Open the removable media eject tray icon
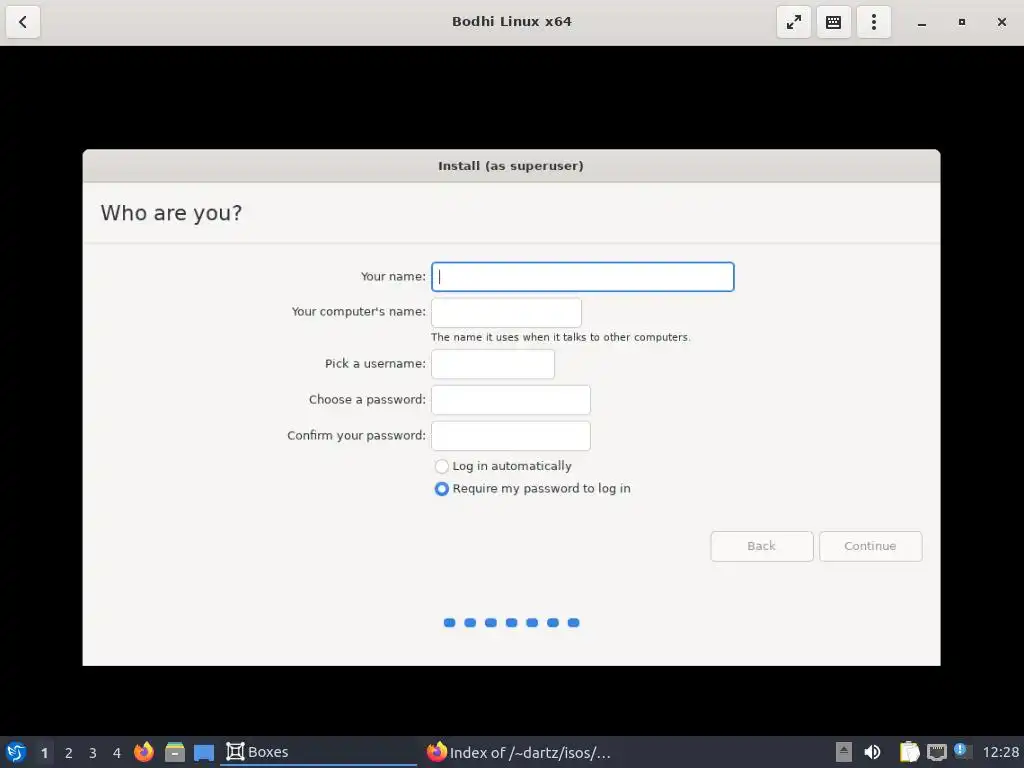The image size is (1024, 768). point(844,752)
